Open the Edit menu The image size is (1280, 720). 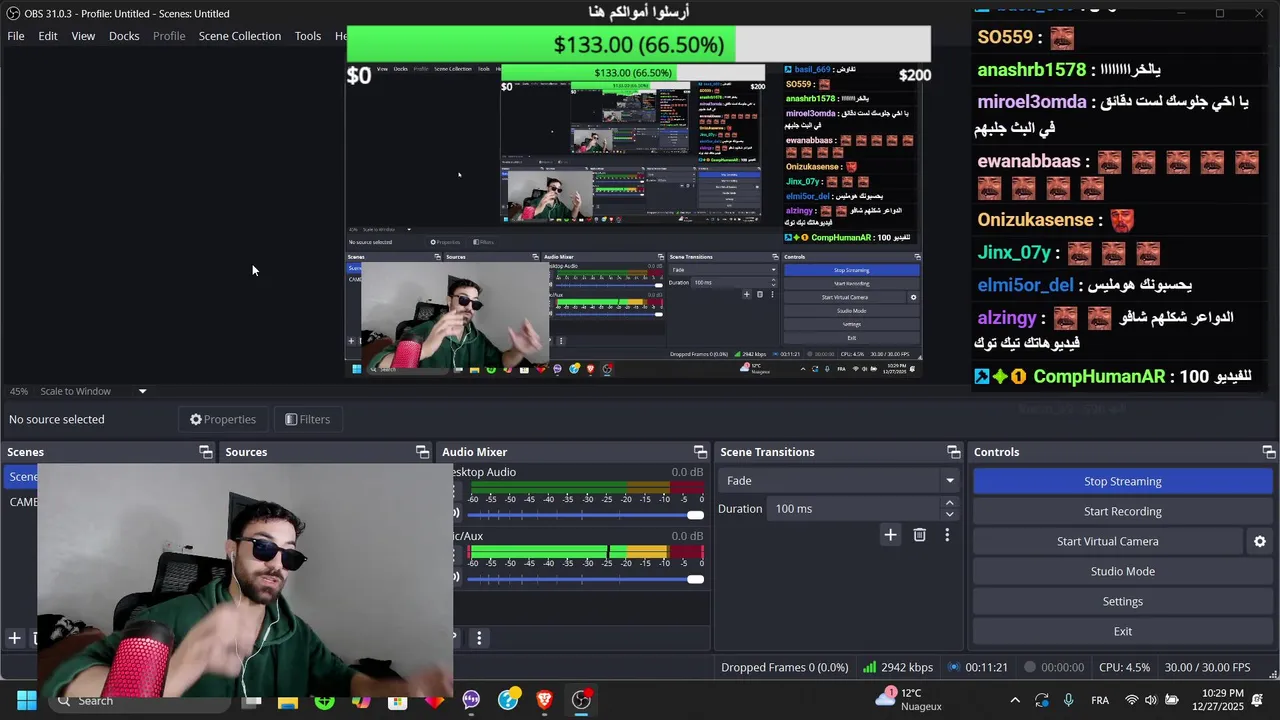[x=48, y=36]
